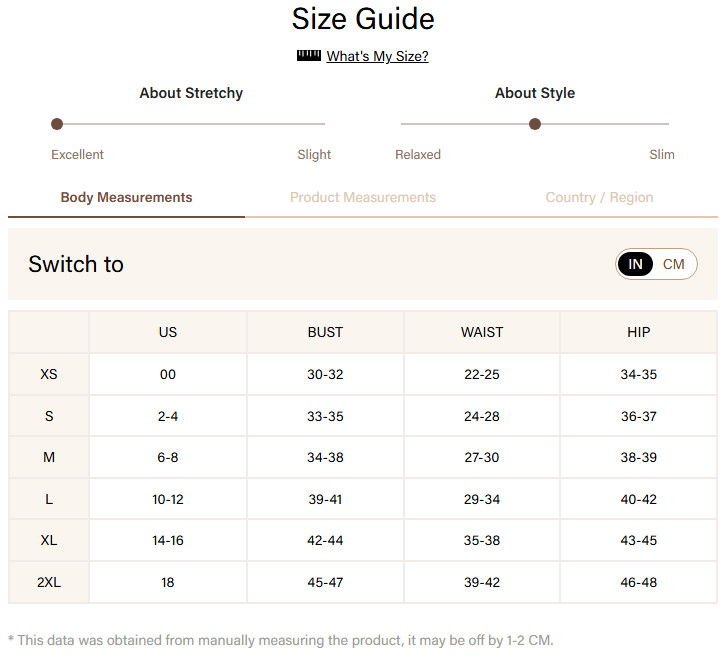Click the US size 2-4 cell
The image size is (721, 663).
pos(168,416)
